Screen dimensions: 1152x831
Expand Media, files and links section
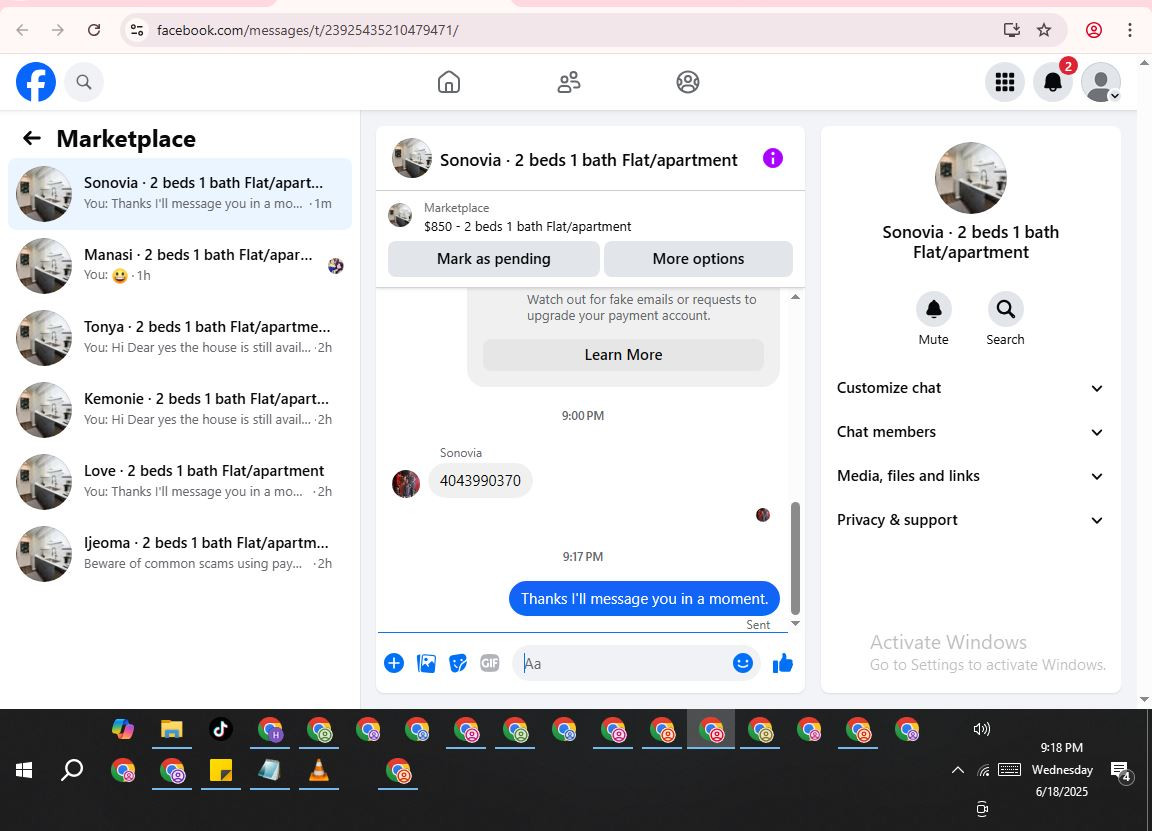[970, 476]
